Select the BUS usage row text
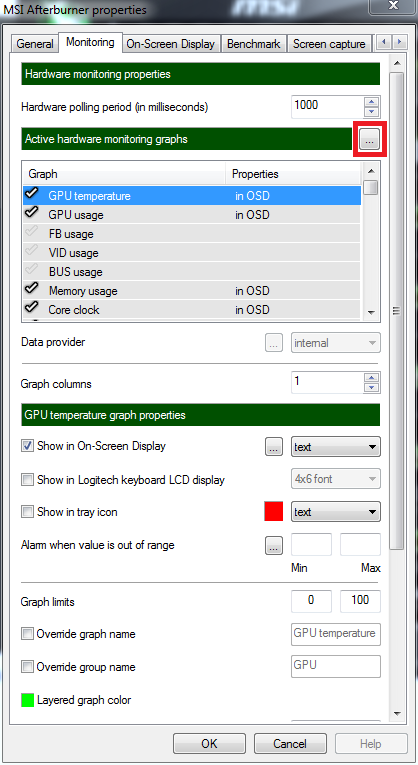Screen dimensions: 418x765 click(76, 272)
